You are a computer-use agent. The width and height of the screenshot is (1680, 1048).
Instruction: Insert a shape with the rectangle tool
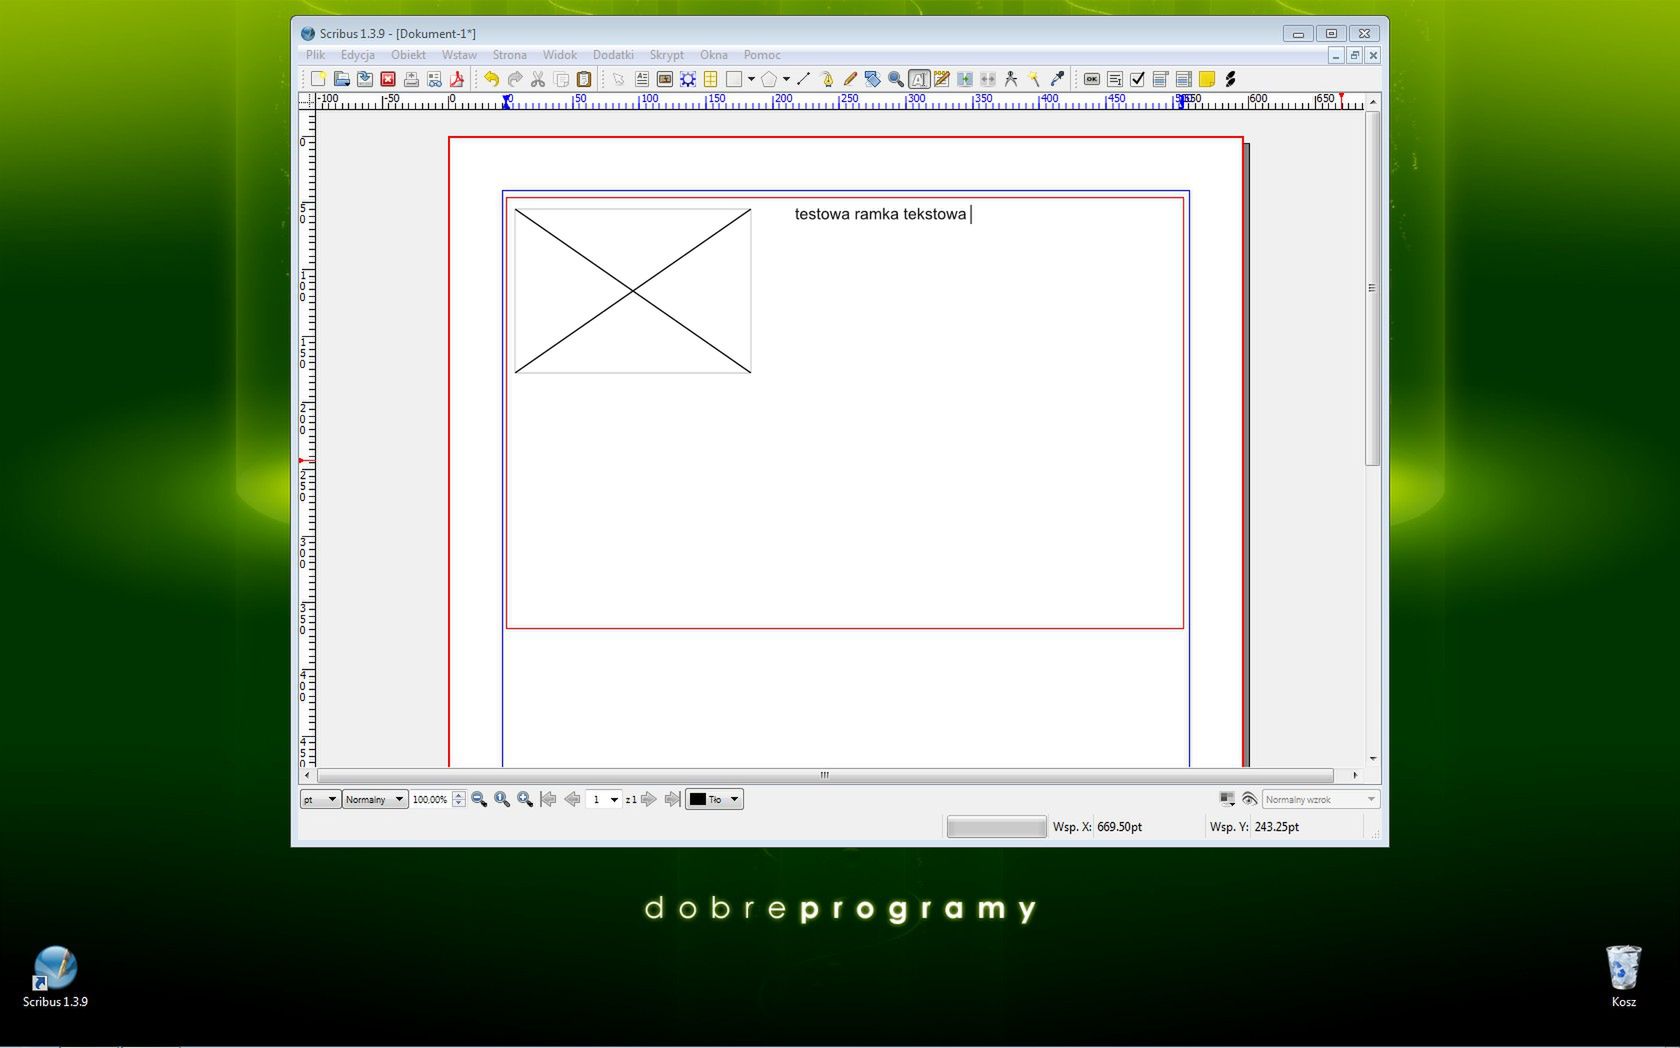(734, 79)
